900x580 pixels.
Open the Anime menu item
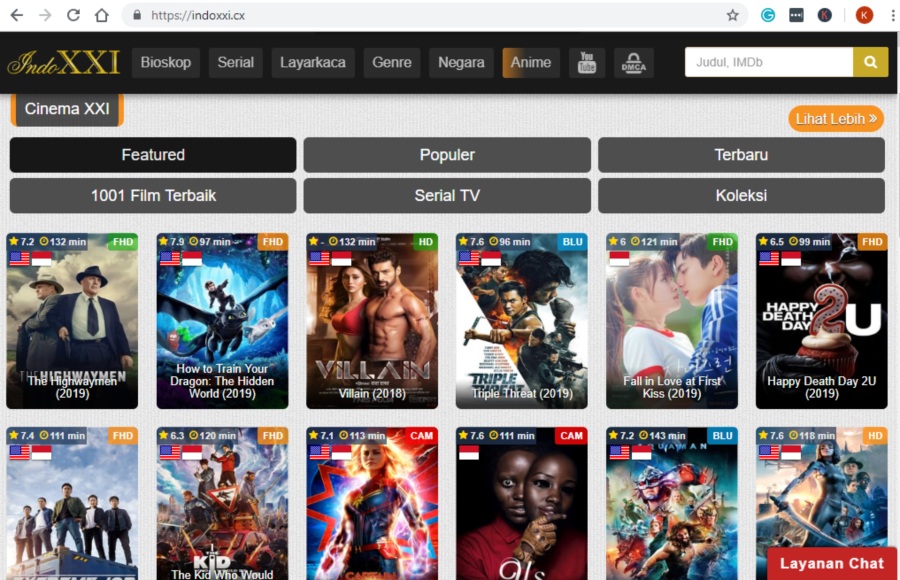[x=531, y=63]
